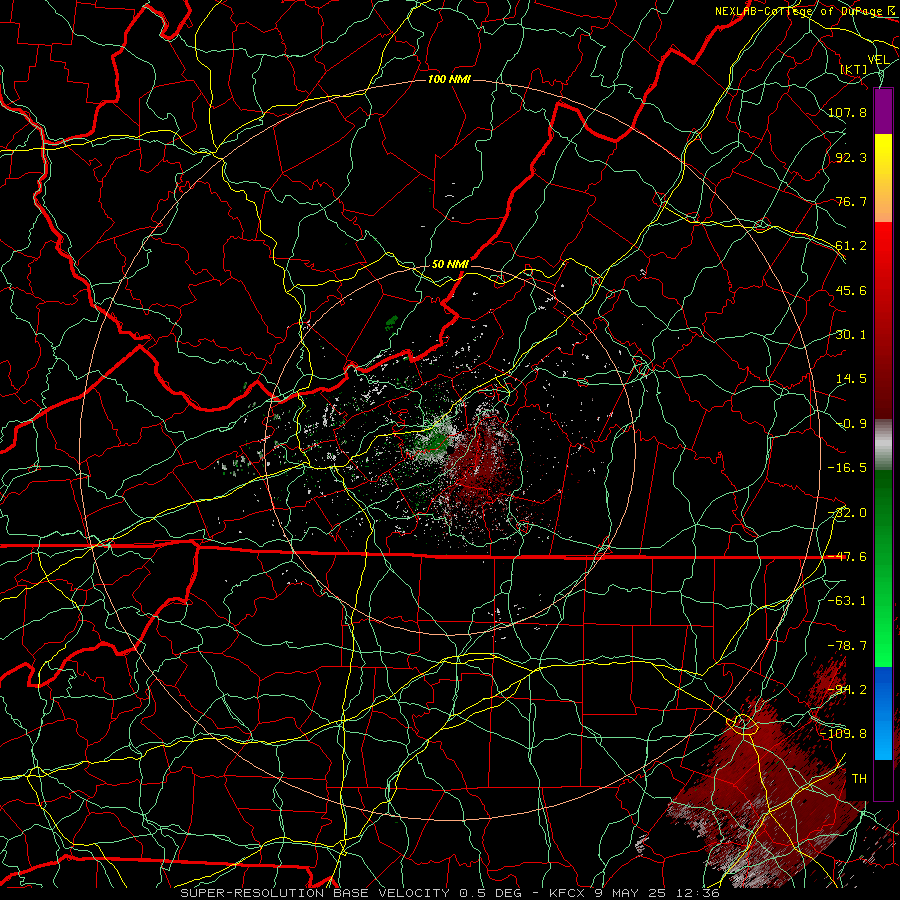This screenshot has width=900, height=900.
Task: Click the purple segment of the color bar
Action: [883, 111]
